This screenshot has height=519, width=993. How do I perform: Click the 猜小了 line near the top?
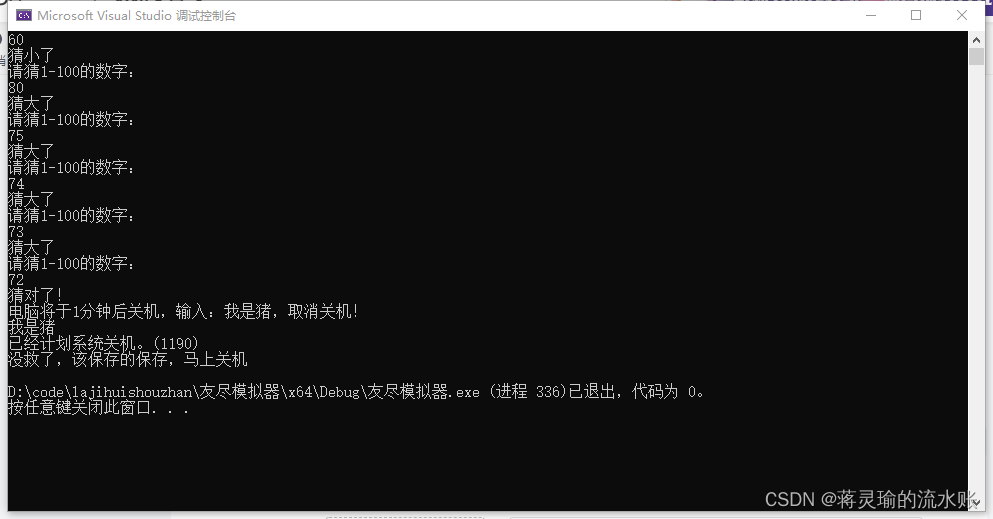31,56
